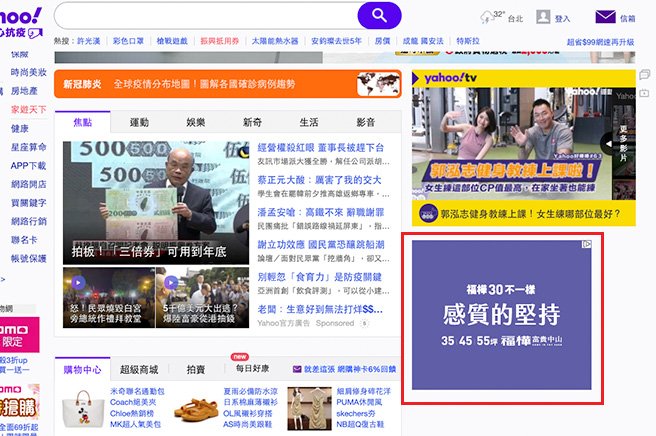Click trending search 振興抵用券
The image size is (656, 436).
[219, 41]
